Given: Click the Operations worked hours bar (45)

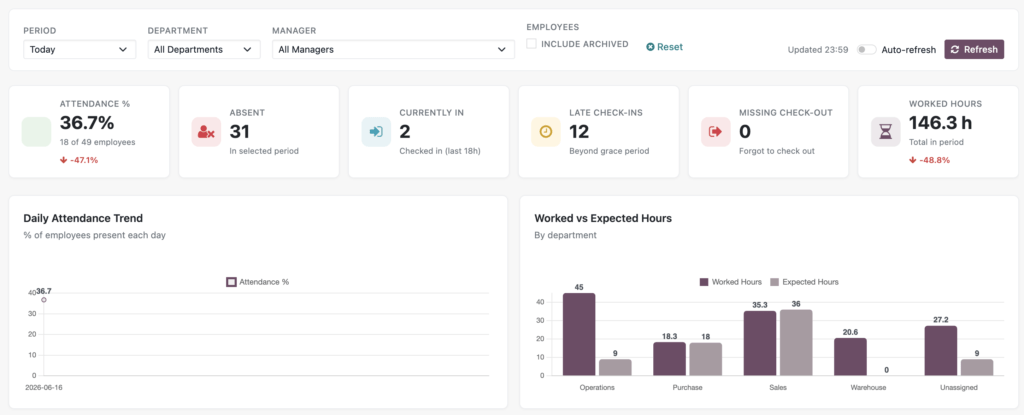Looking at the screenshot, I should [579, 334].
